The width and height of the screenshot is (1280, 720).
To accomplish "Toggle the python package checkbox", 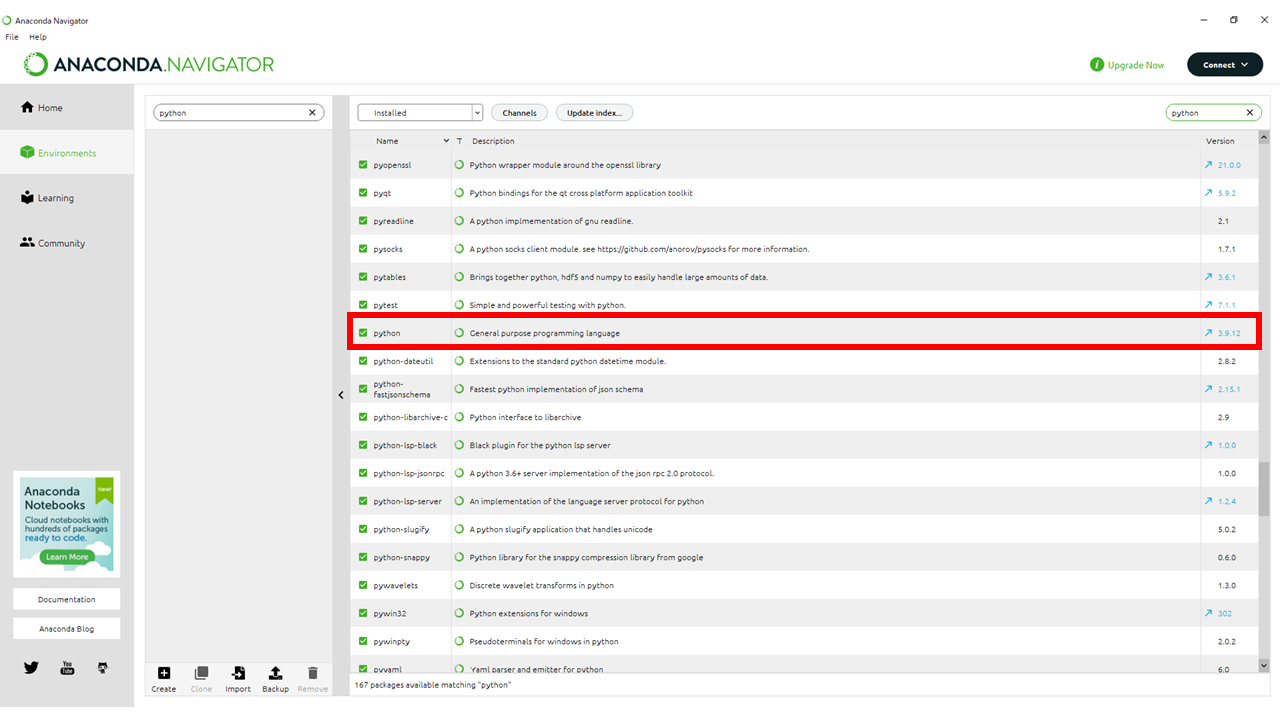I will click(363, 333).
